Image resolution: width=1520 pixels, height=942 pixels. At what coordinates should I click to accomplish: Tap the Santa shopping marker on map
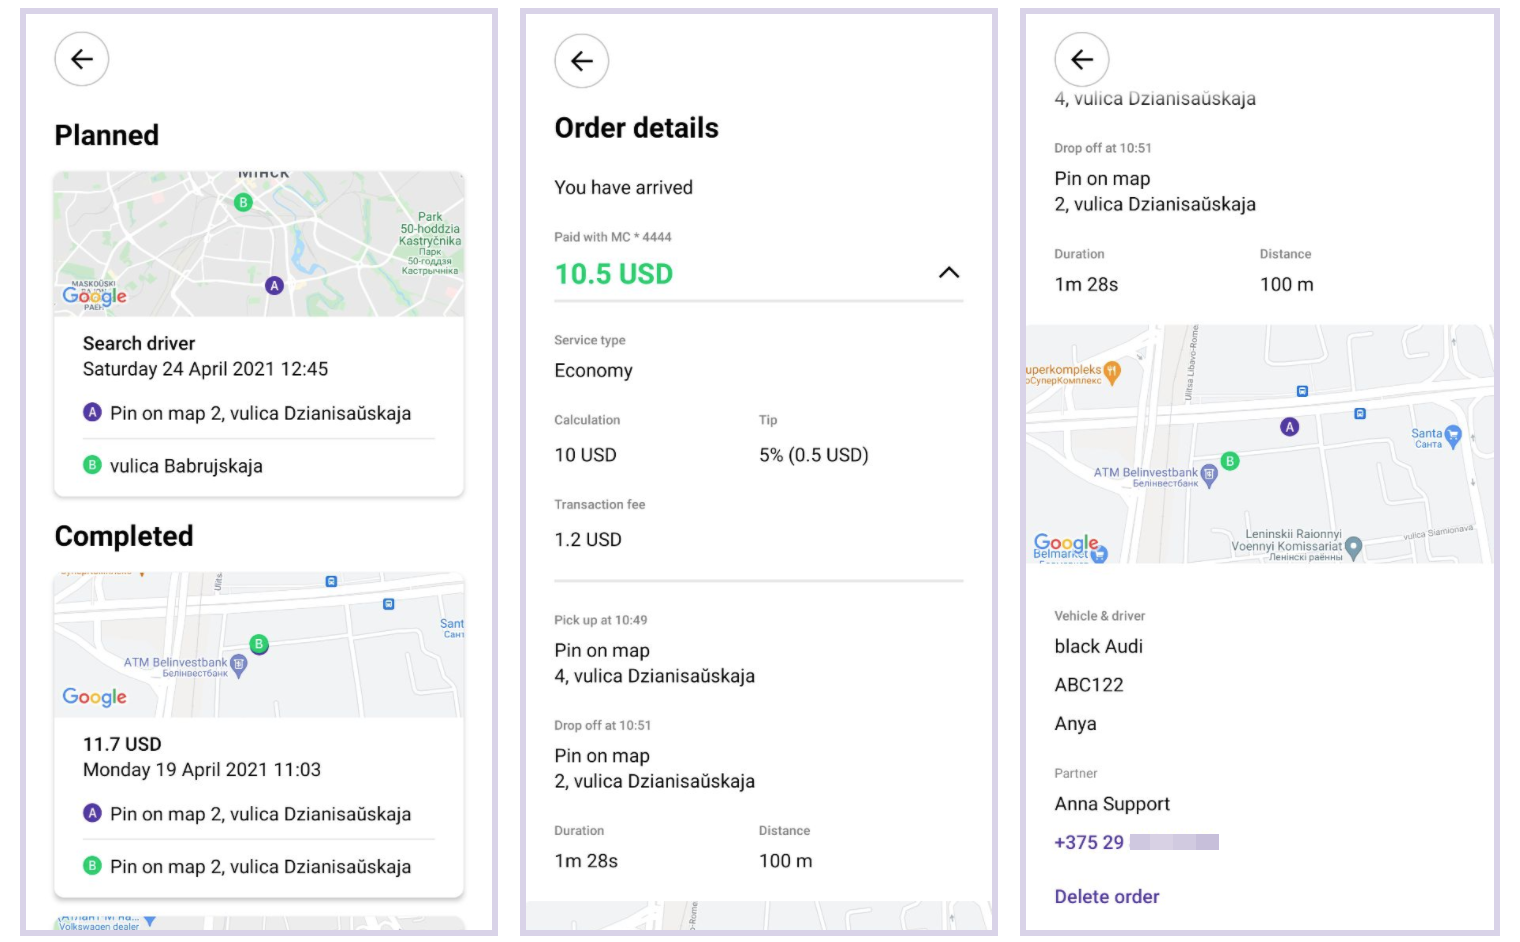[x=1453, y=435]
